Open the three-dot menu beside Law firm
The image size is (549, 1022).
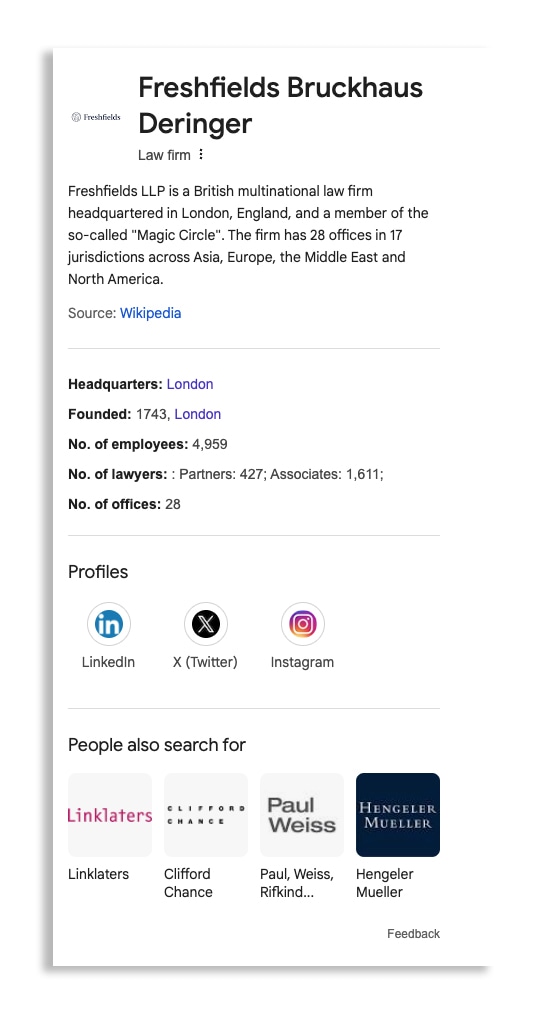coord(201,154)
